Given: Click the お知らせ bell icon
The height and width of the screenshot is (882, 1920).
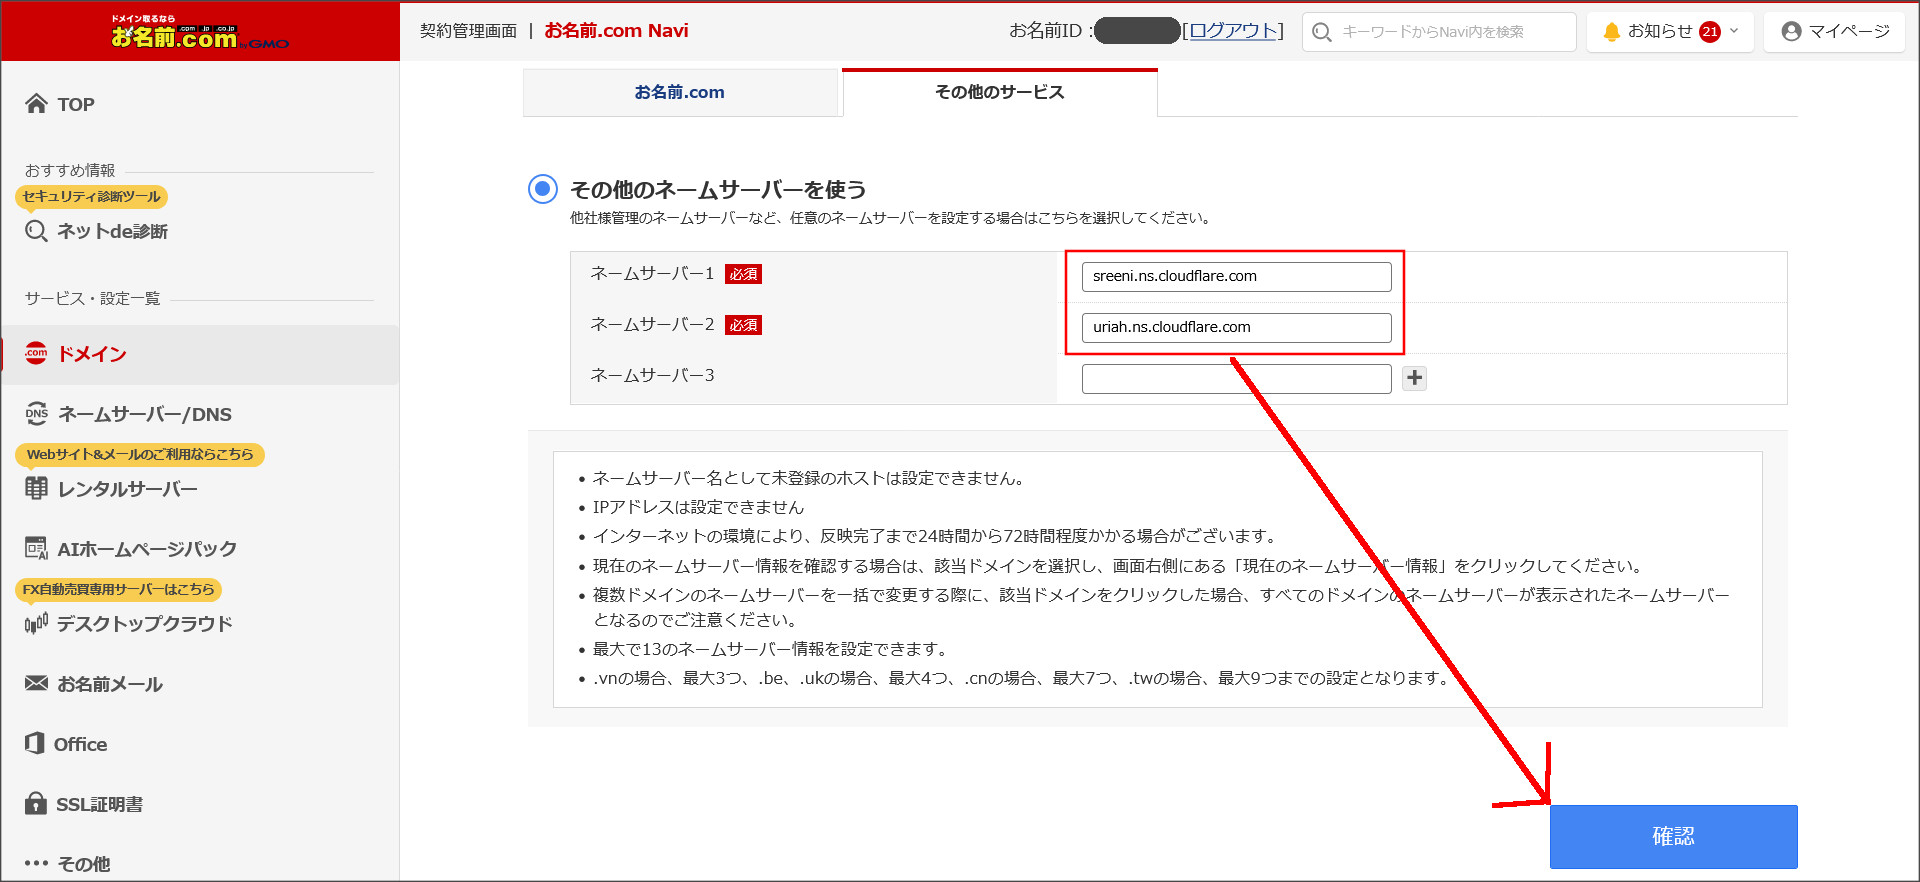Looking at the screenshot, I should (x=1611, y=32).
